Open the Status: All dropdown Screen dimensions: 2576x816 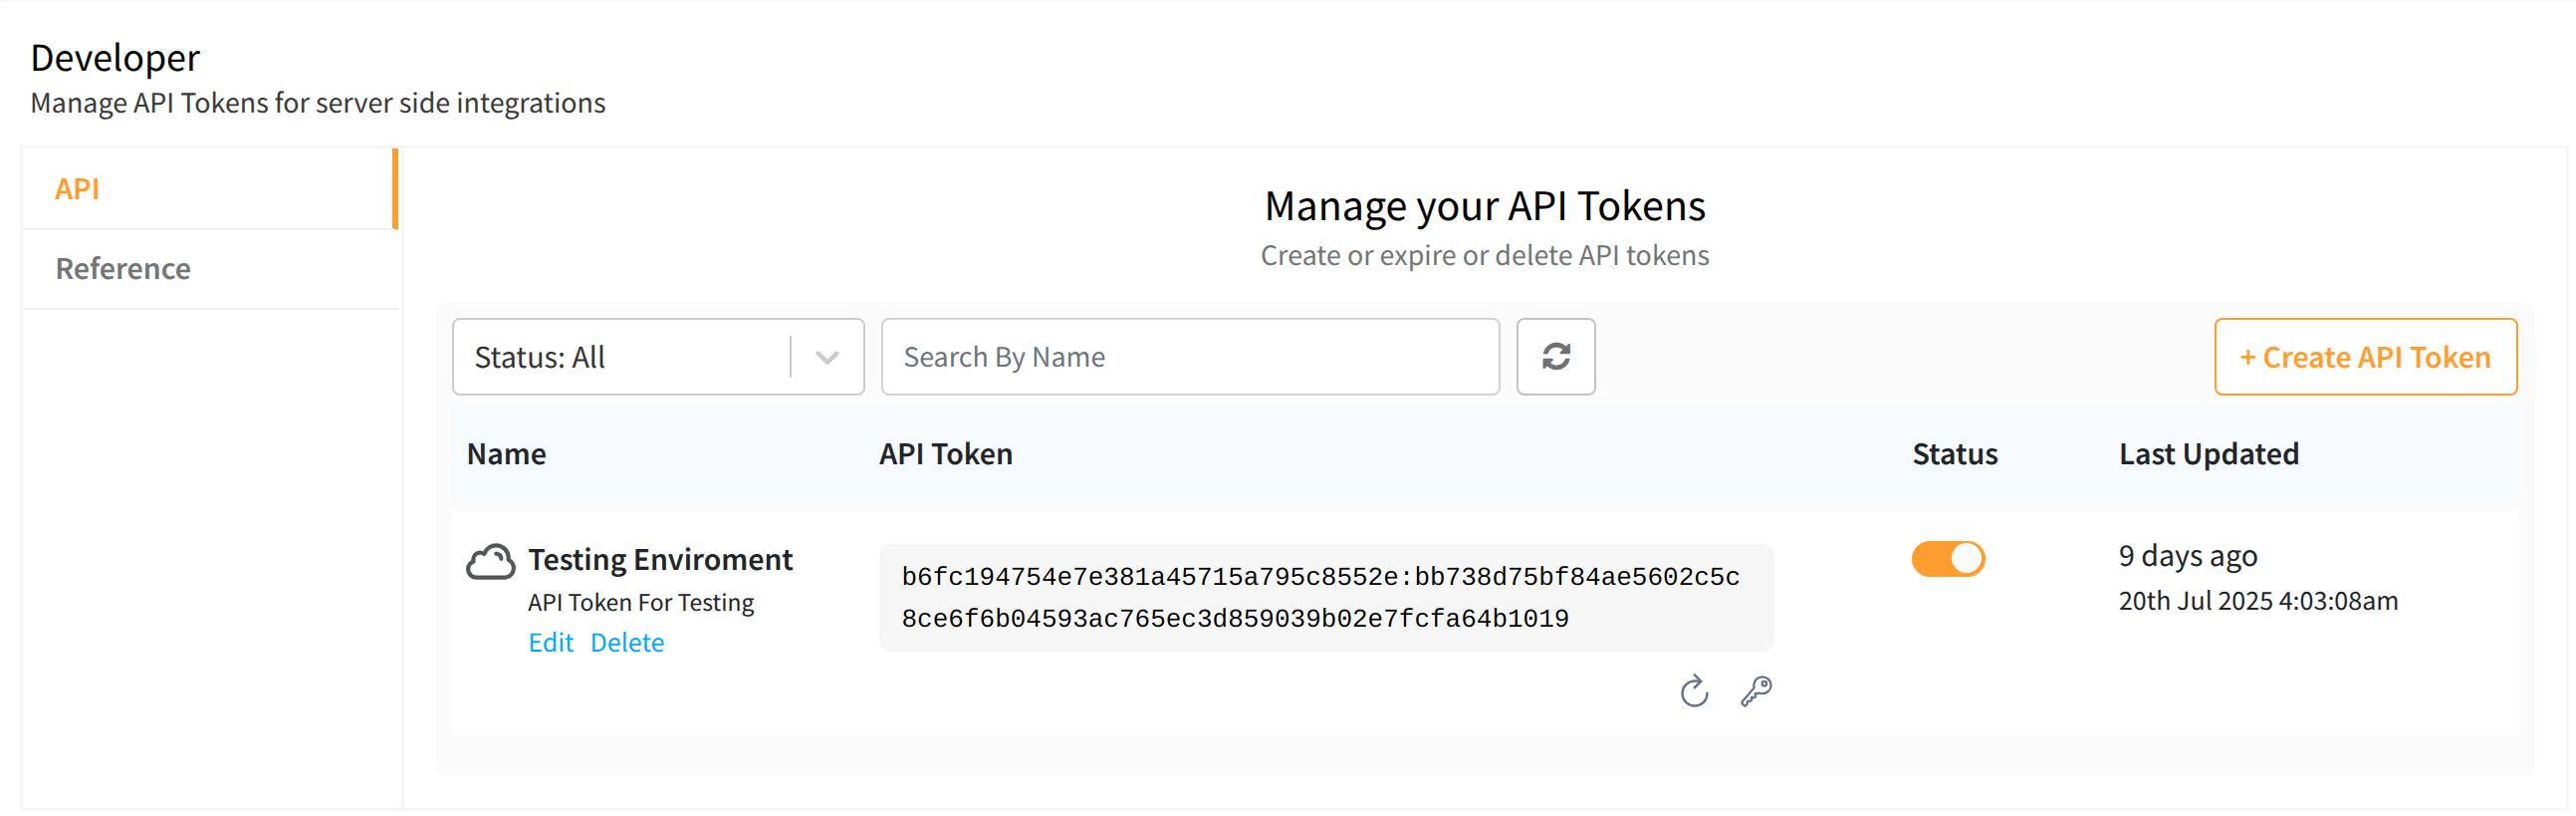pos(620,357)
